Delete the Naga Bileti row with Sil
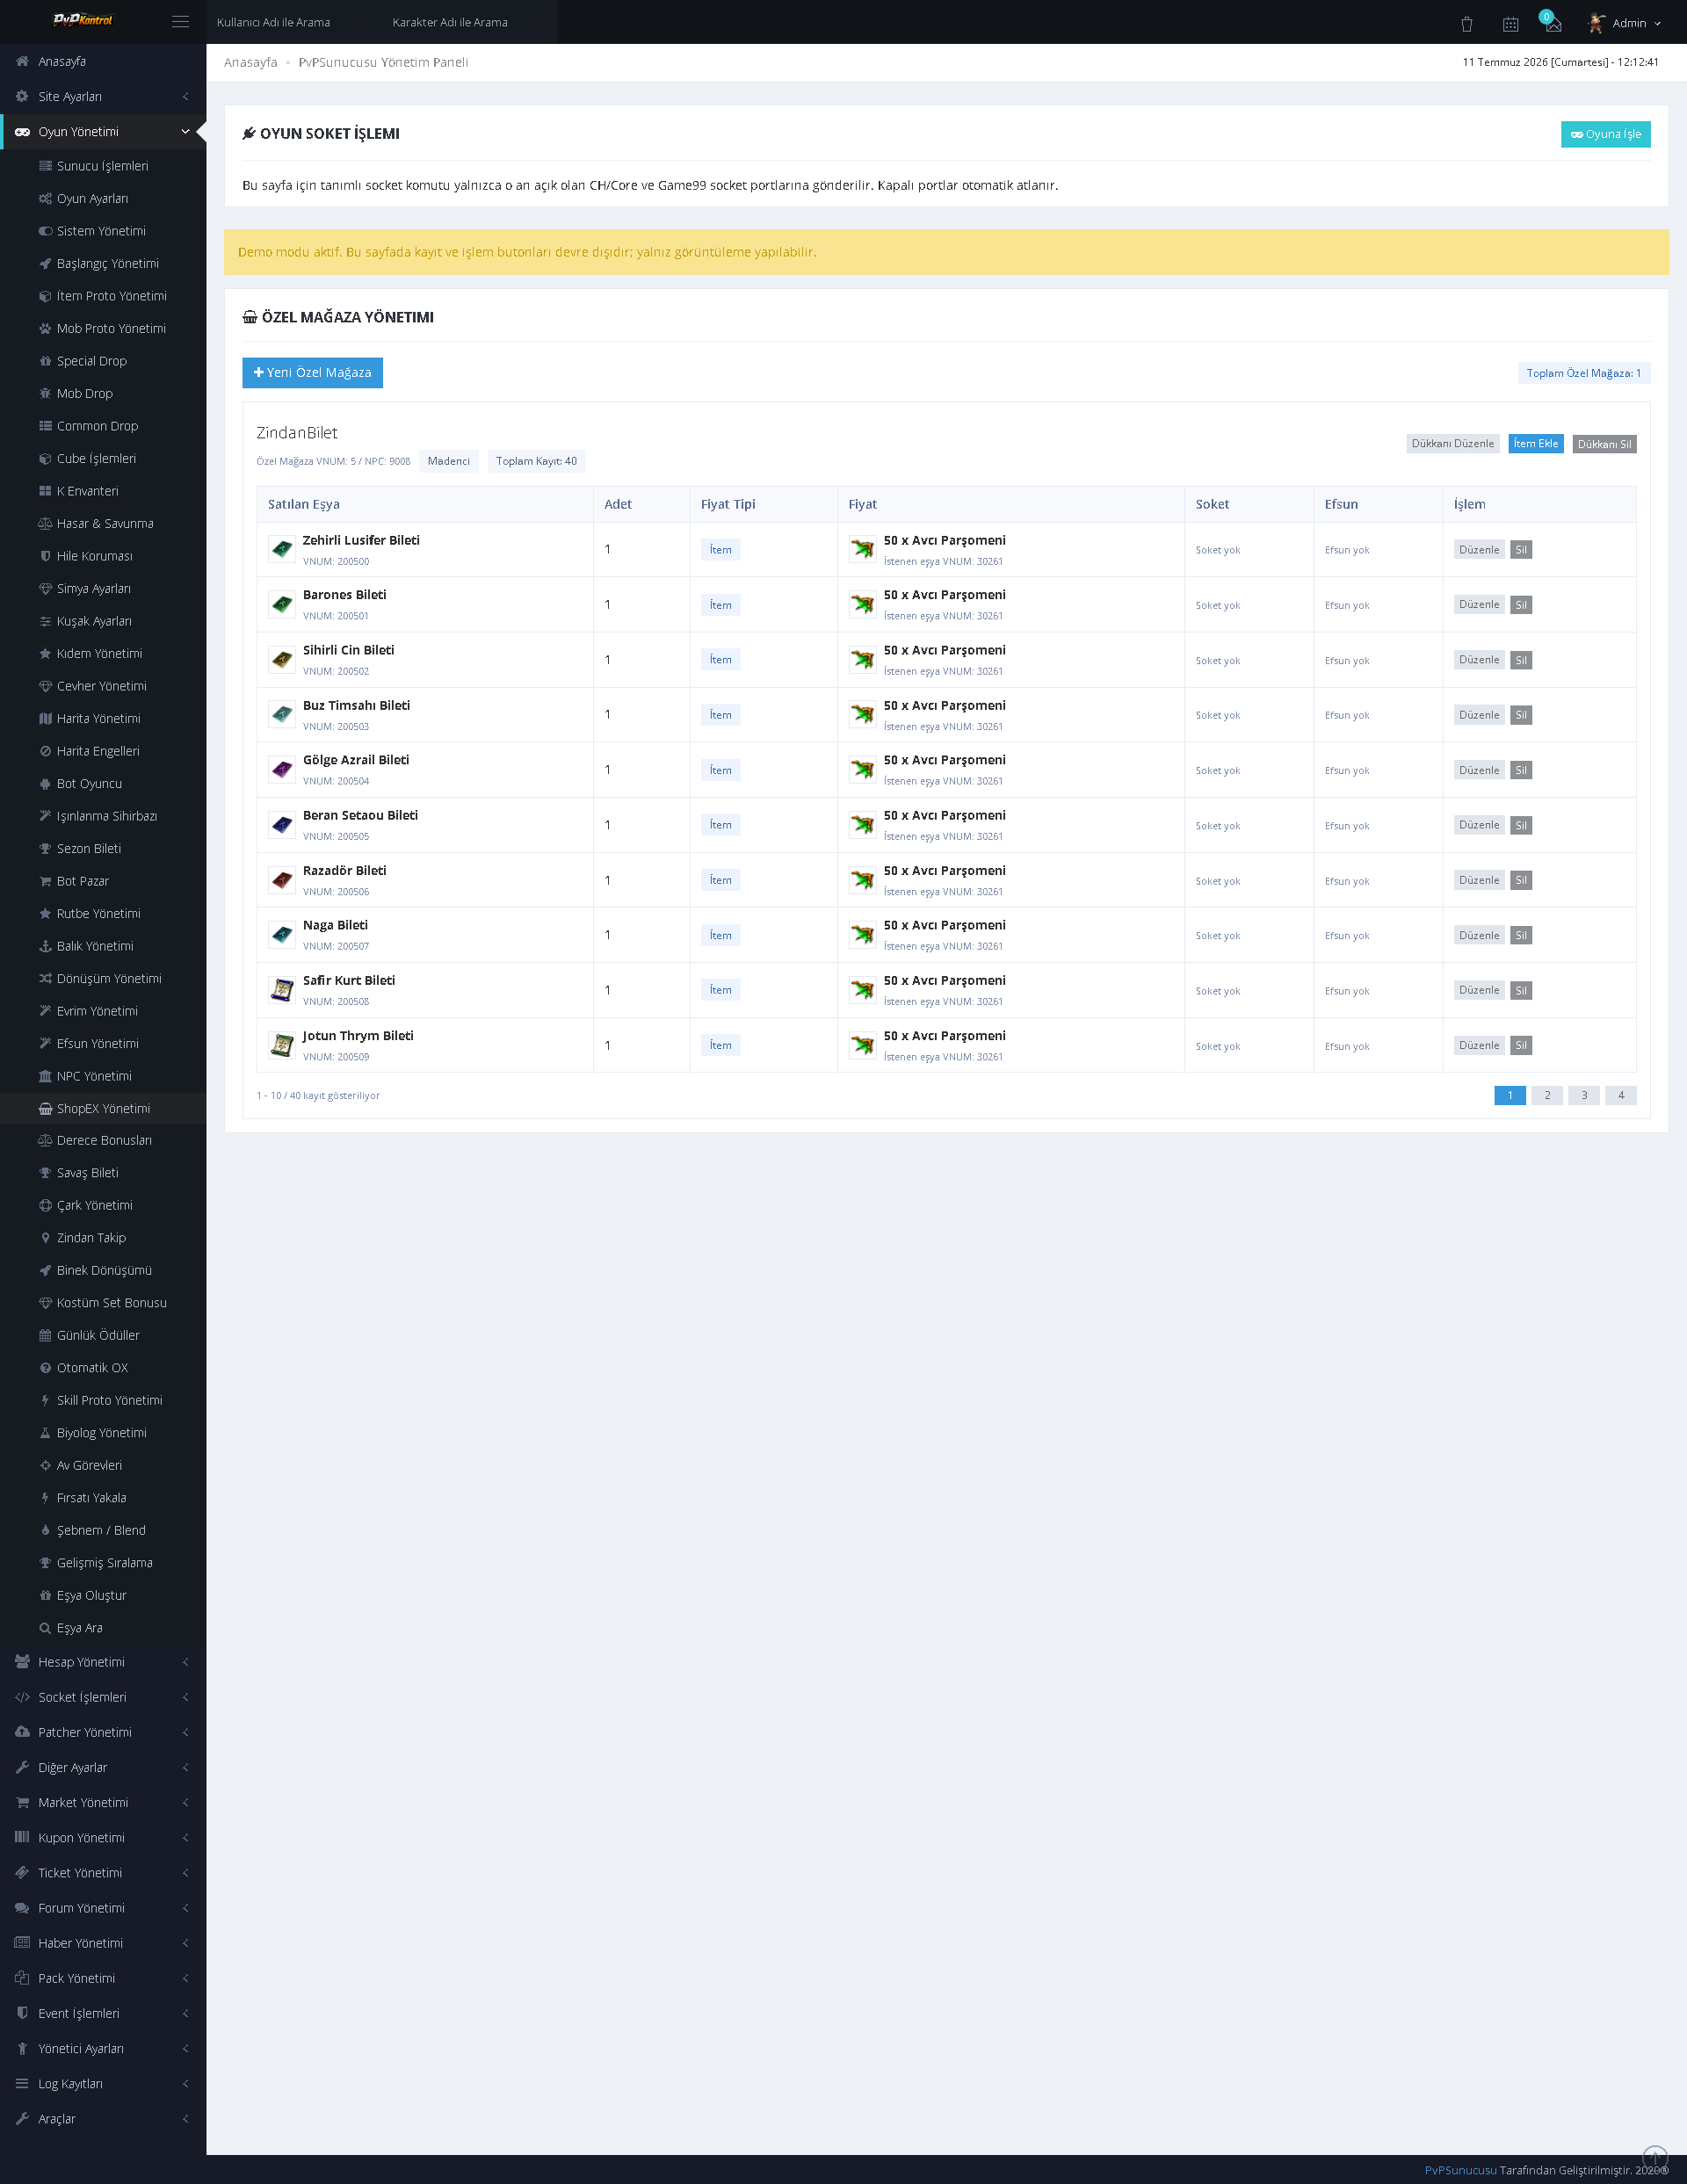1687x2184 pixels. [1520, 935]
